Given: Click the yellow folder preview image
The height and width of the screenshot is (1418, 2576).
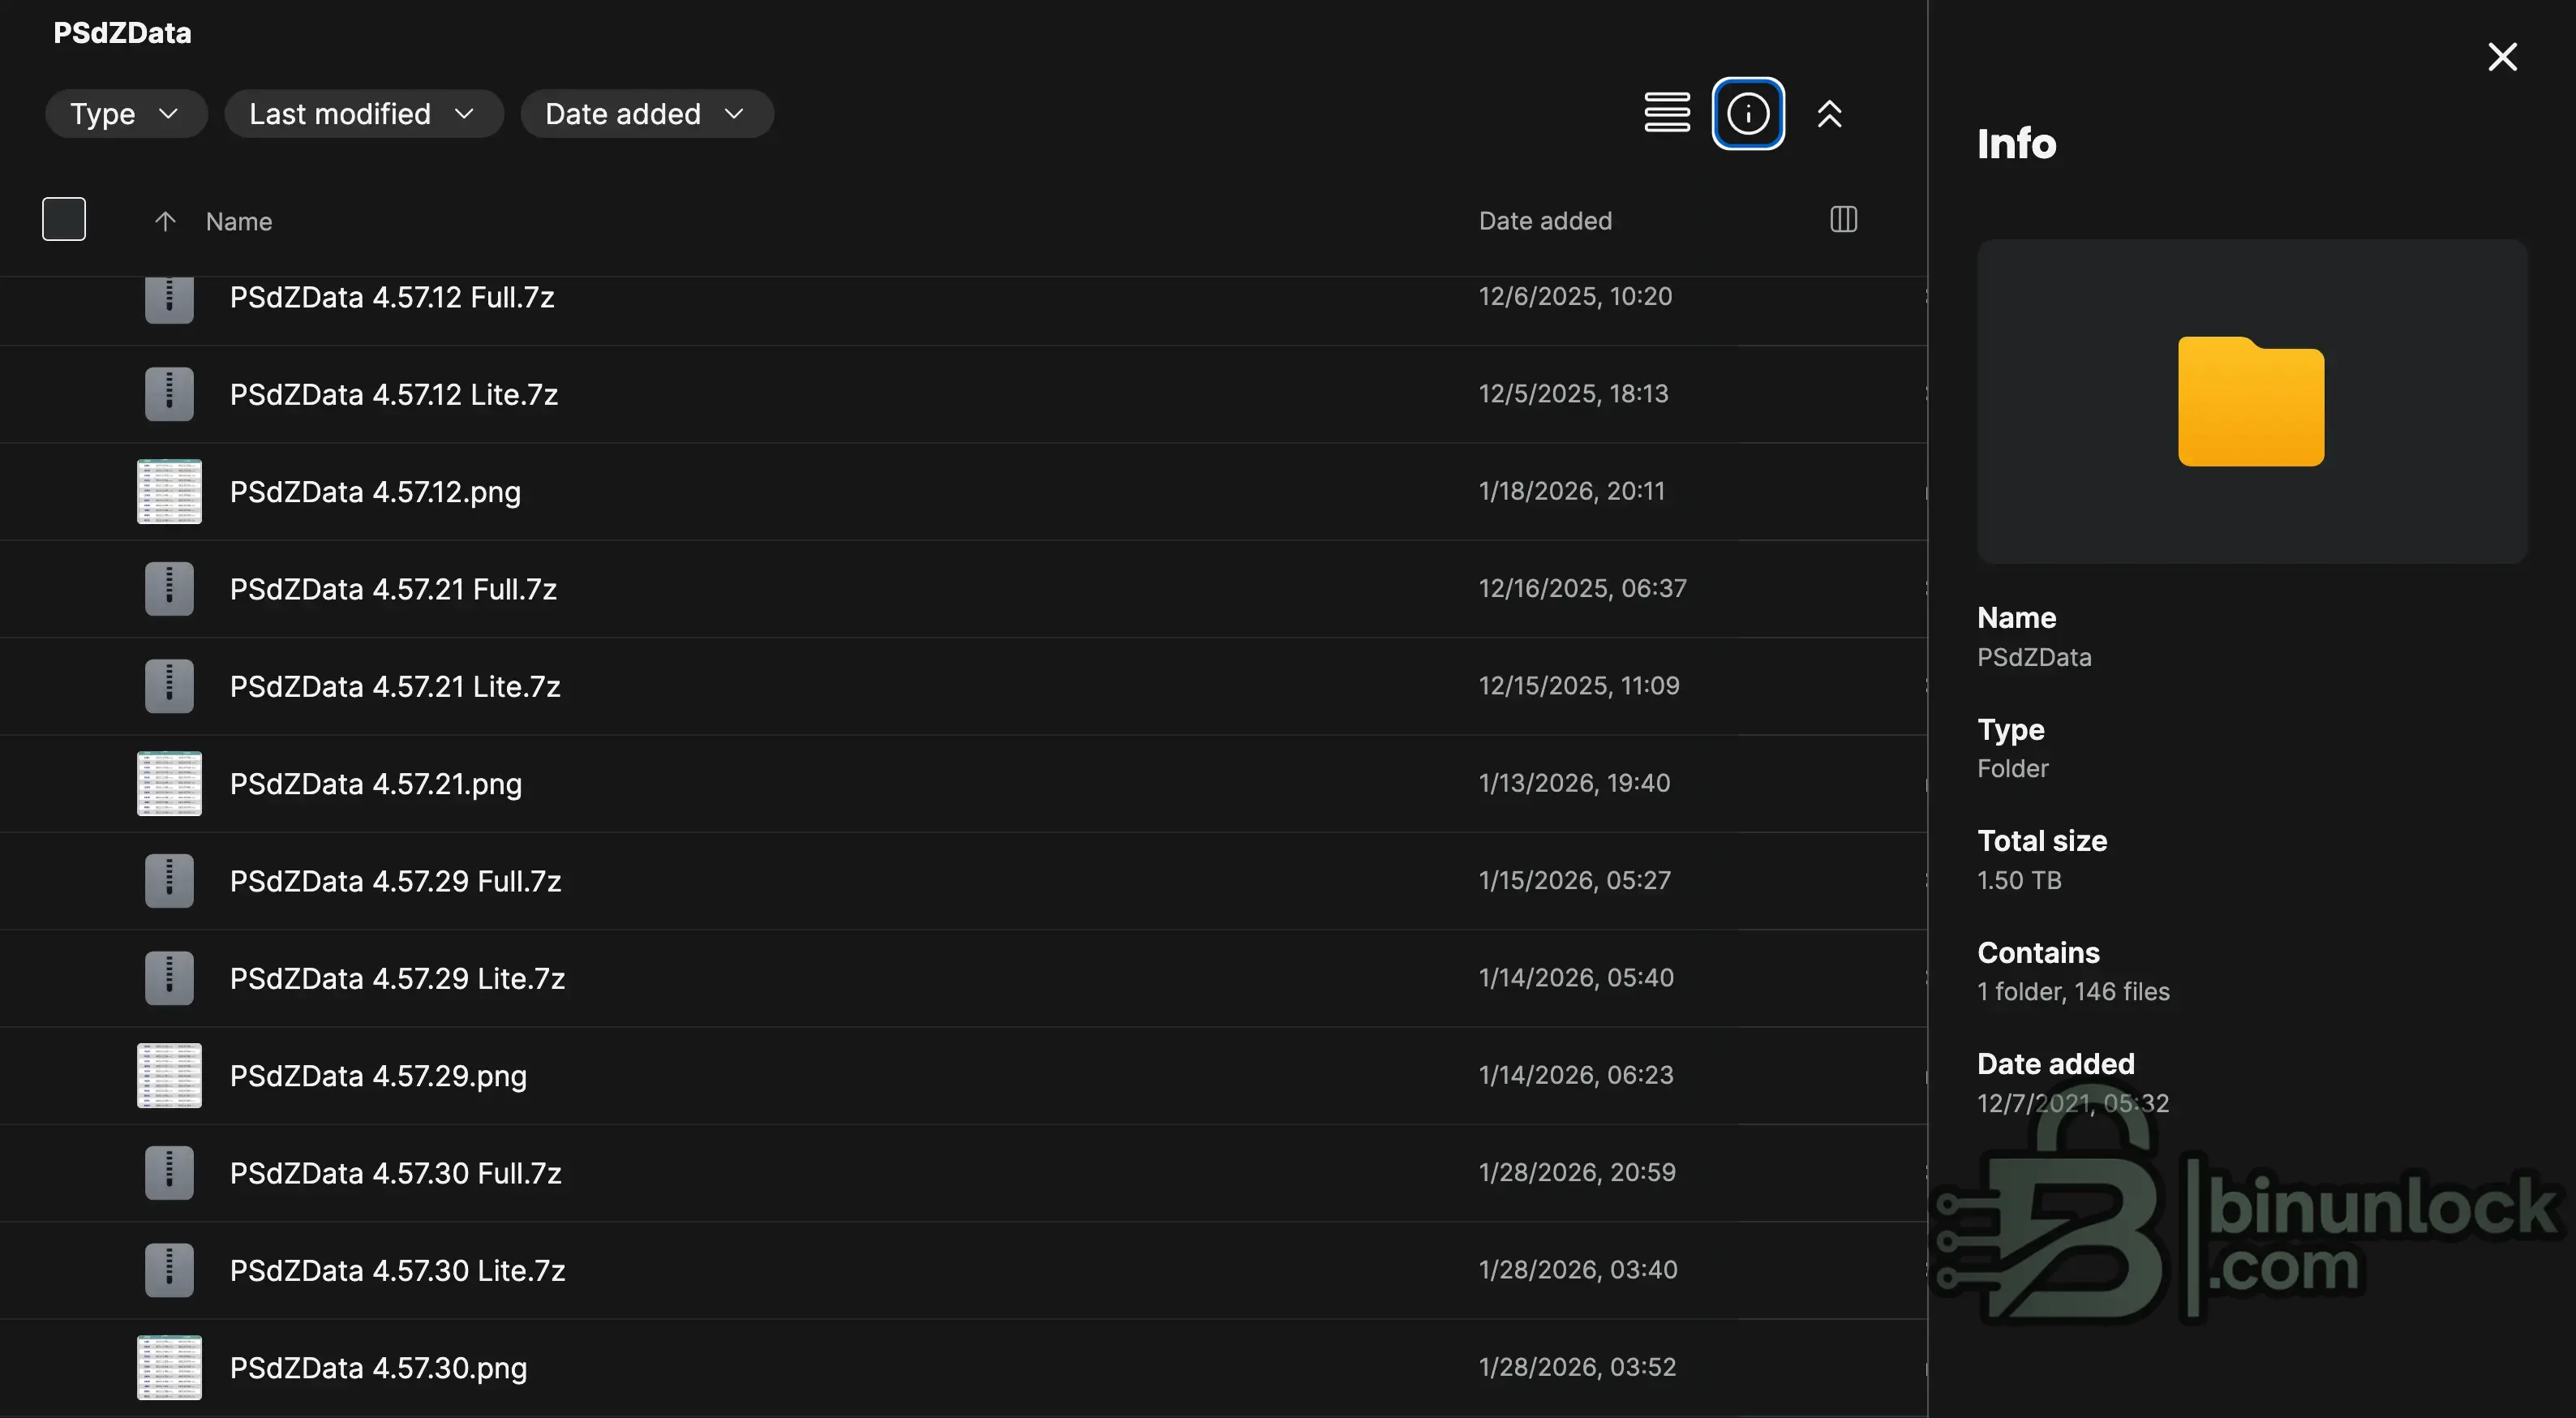Looking at the screenshot, I should [2250, 401].
